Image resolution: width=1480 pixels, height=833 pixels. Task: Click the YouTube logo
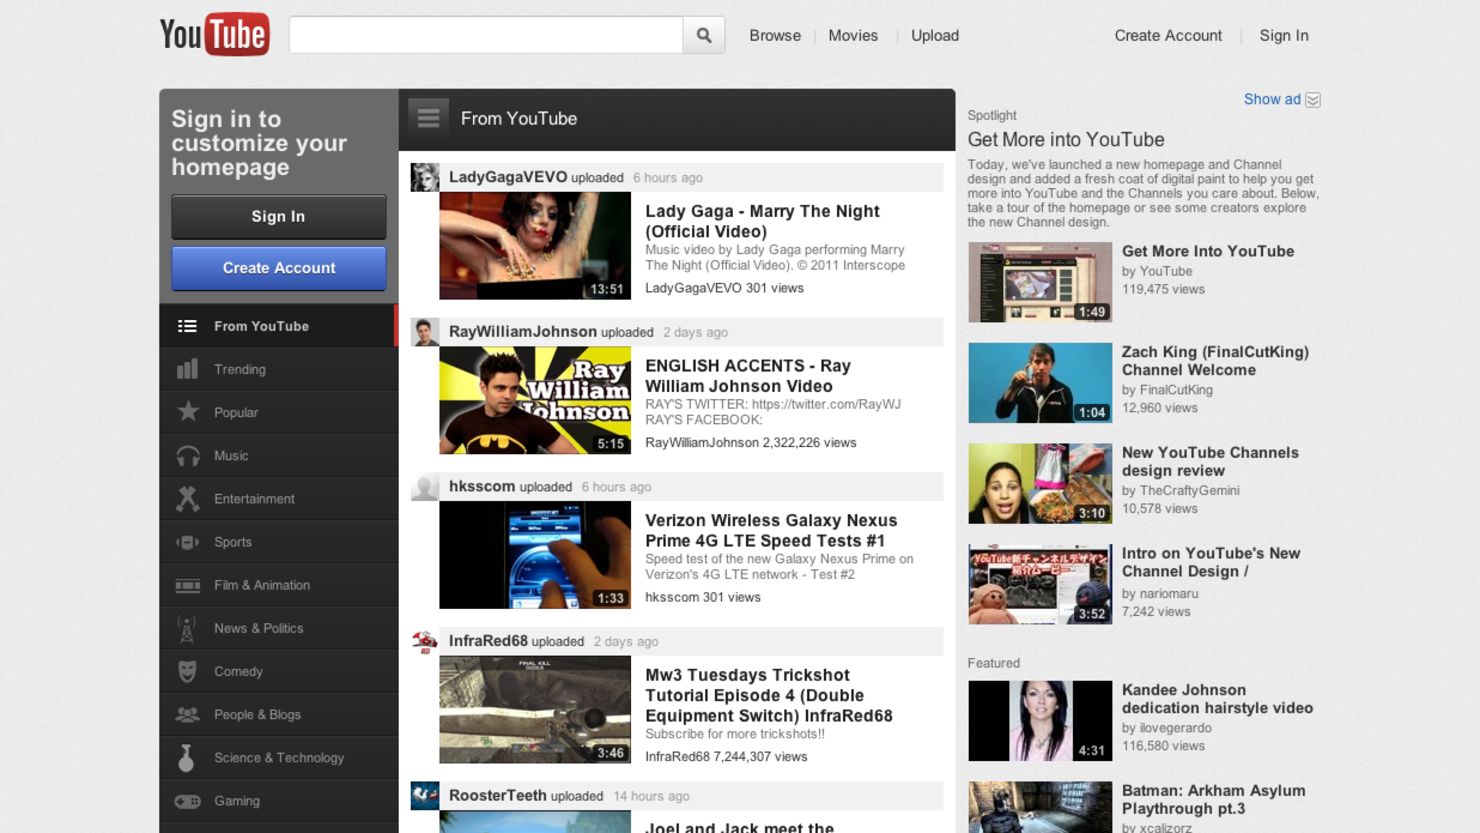tap(215, 33)
